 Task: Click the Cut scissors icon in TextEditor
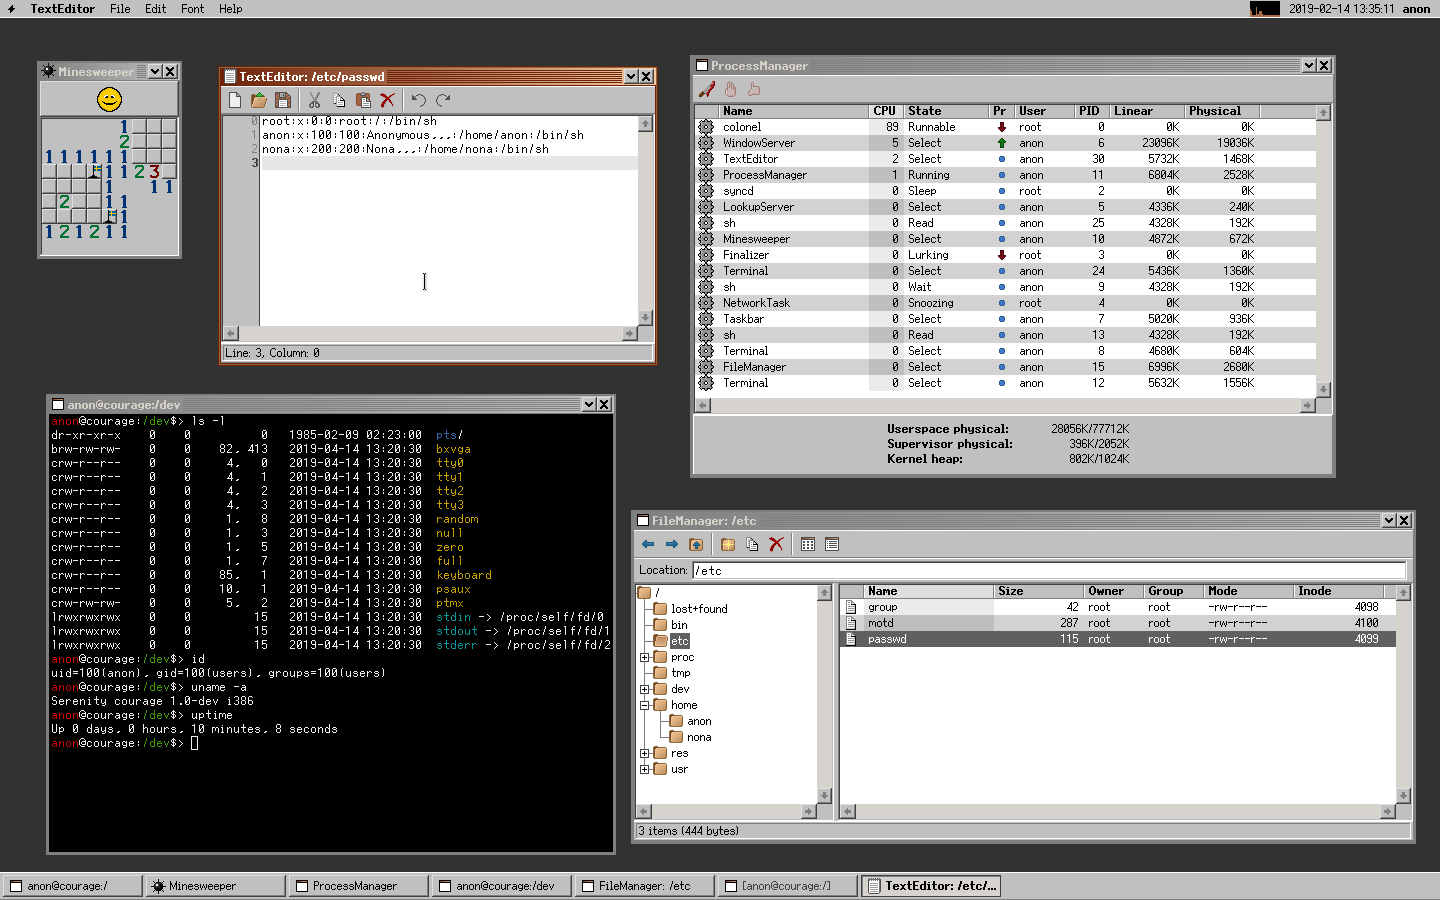point(314,100)
